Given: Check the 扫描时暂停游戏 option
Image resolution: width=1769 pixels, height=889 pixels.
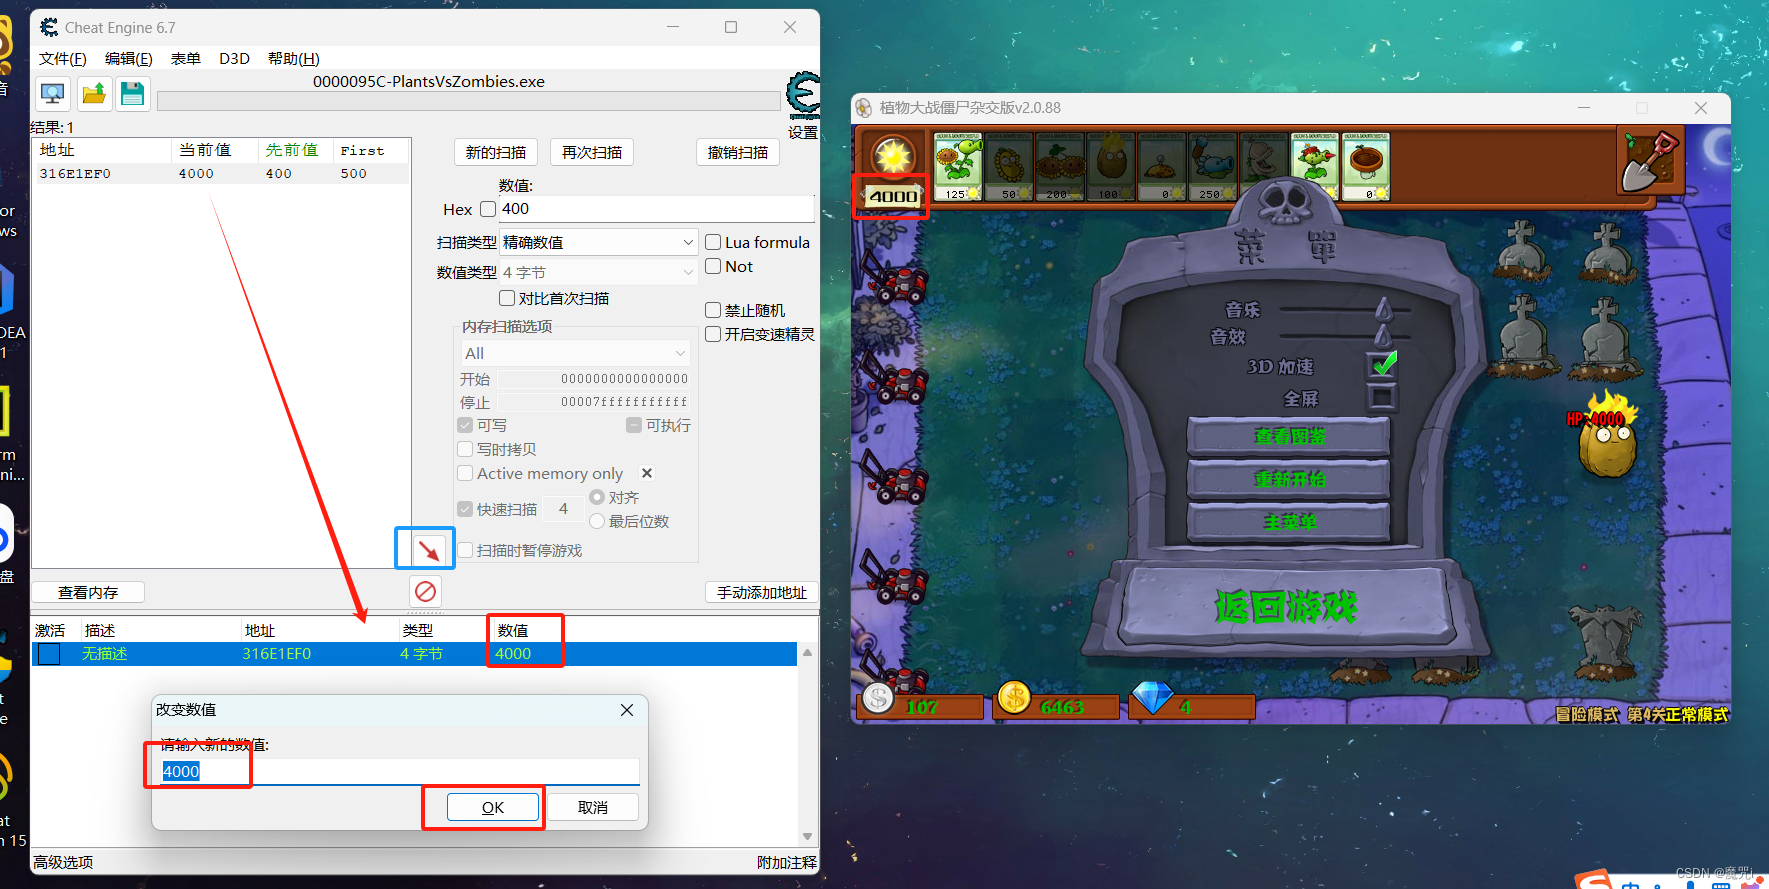Looking at the screenshot, I should [x=465, y=550].
